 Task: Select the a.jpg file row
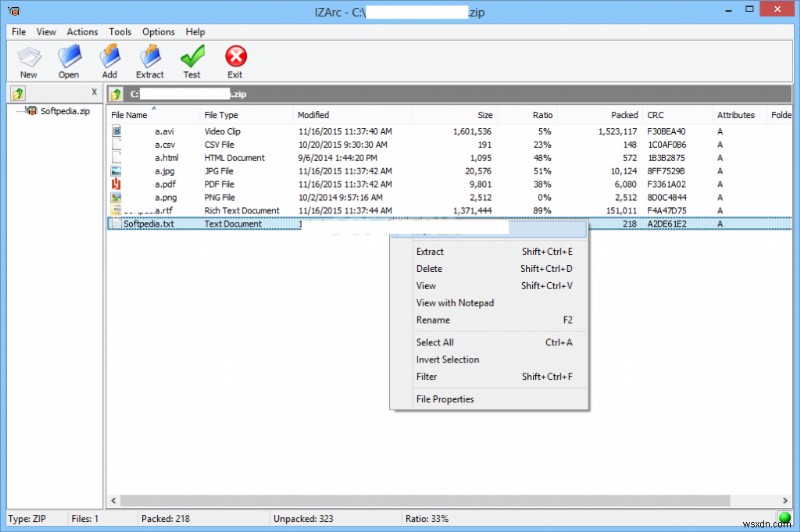tap(449, 171)
